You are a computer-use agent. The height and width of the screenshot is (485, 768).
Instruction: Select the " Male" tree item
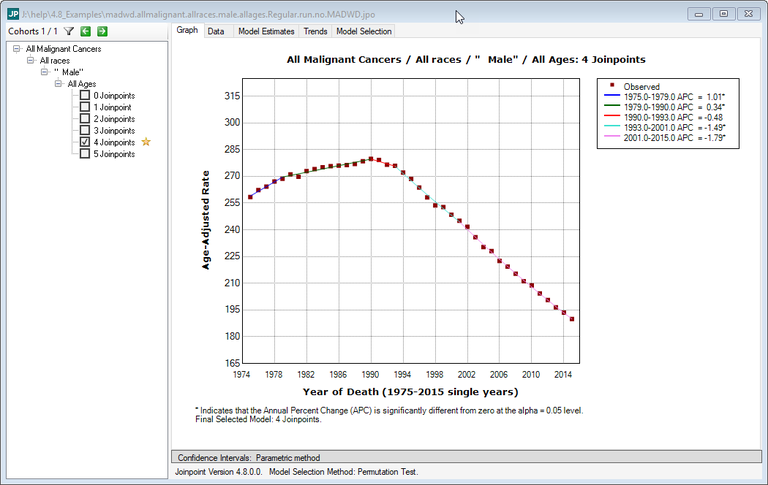click(68, 72)
